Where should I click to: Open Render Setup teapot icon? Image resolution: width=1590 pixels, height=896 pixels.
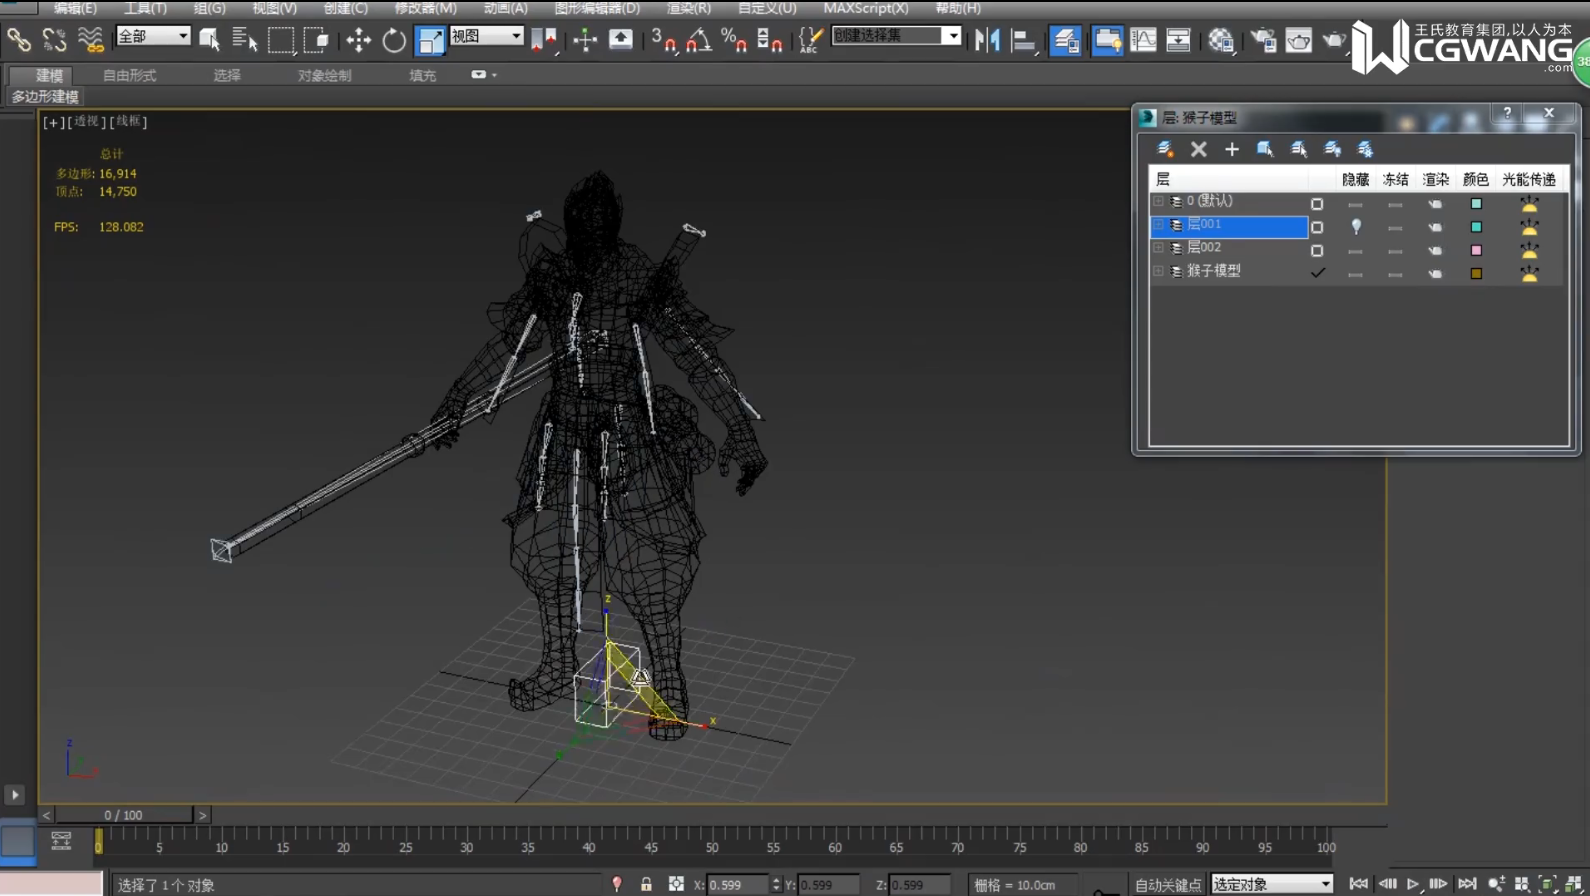coord(1263,40)
